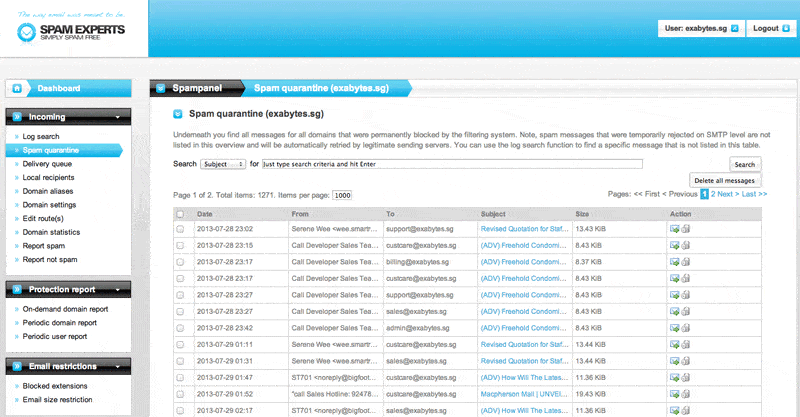800x417 pixels.
Task: Click the icon next to User: exabytes.sg
Action: click(x=735, y=29)
